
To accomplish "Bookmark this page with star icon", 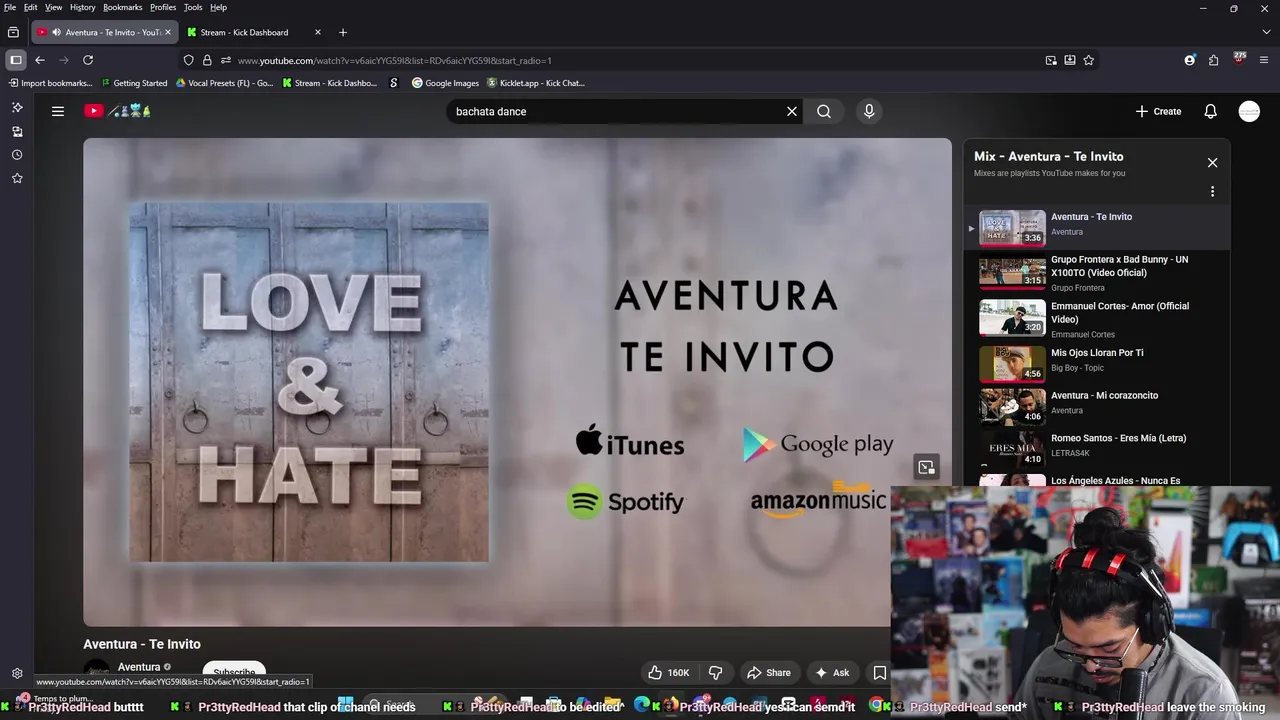I will pyautogui.click(x=1089, y=60).
